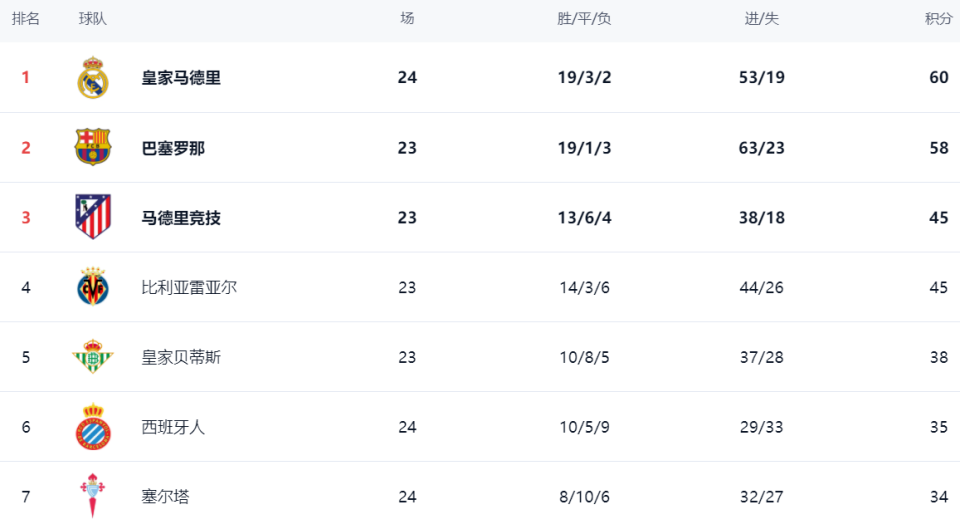Click the Celta Vigo club crest
The height and width of the screenshot is (529, 960).
point(93,495)
